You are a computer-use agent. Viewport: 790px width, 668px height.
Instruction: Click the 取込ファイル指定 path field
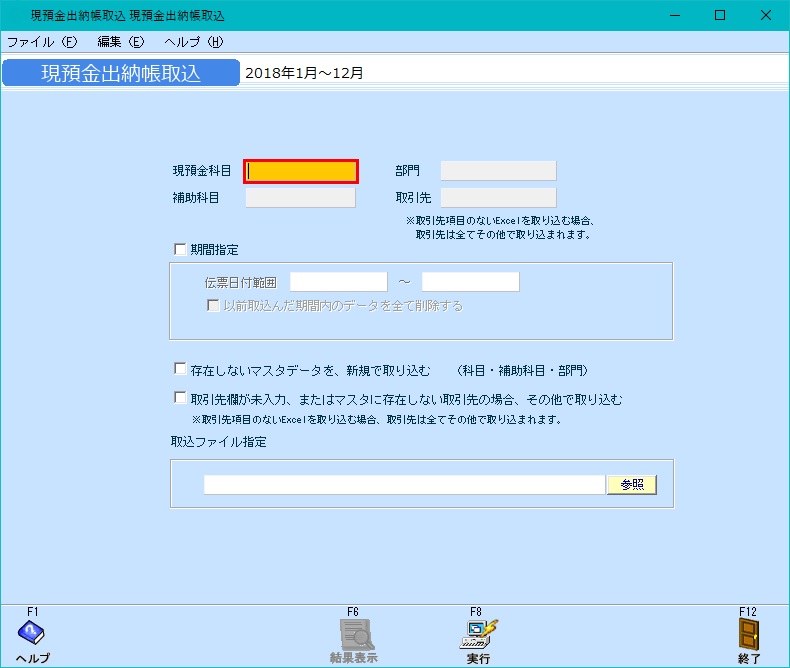(405, 485)
